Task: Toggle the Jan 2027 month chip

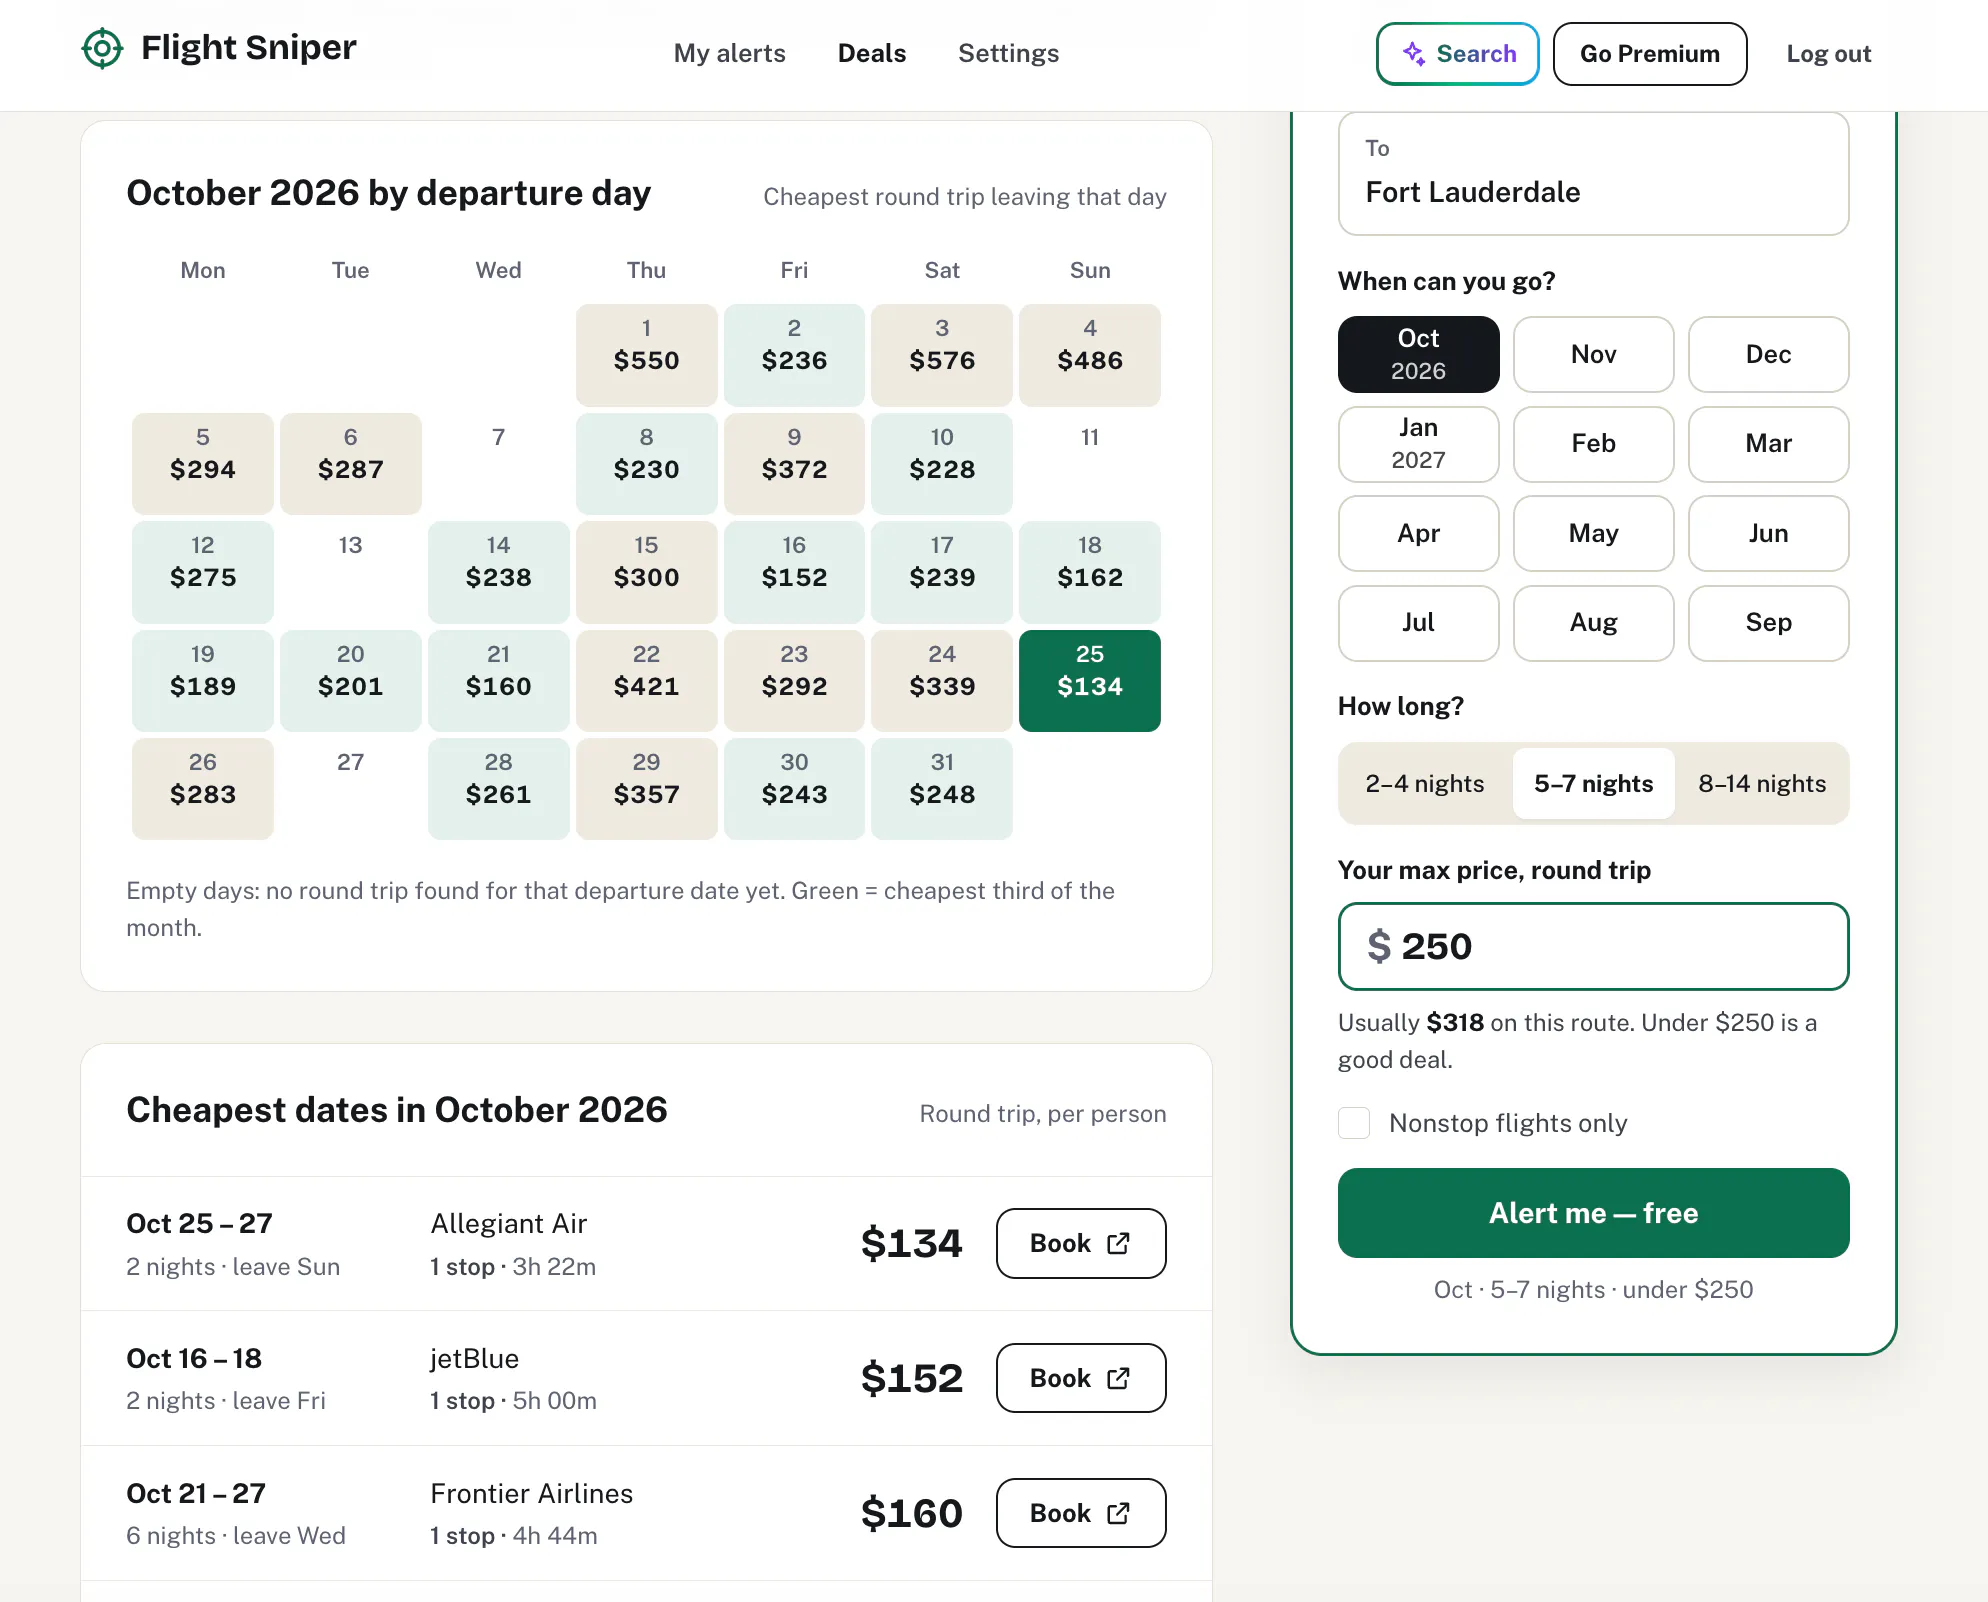Action: (x=1418, y=443)
